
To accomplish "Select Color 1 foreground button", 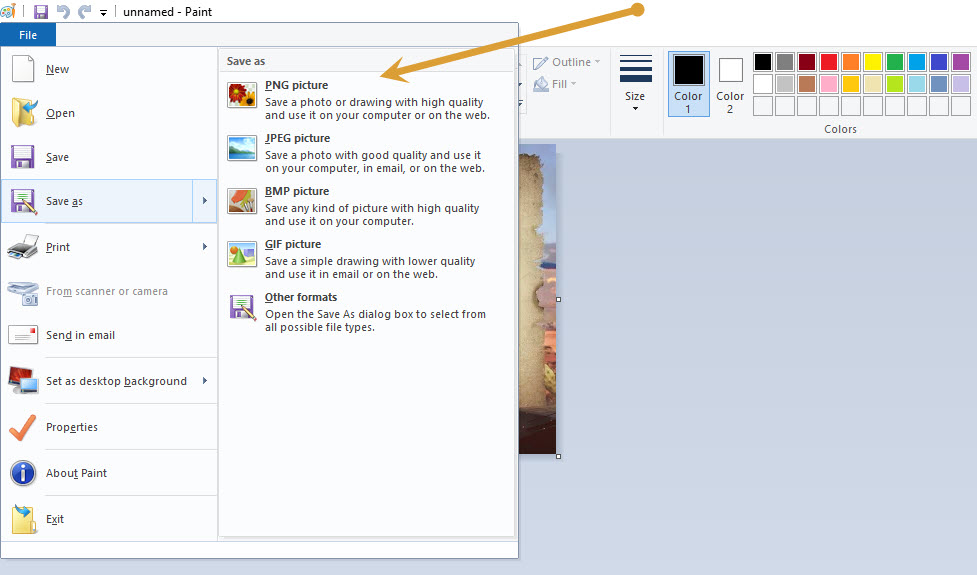I will pyautogui.click(x=689, y=84).
